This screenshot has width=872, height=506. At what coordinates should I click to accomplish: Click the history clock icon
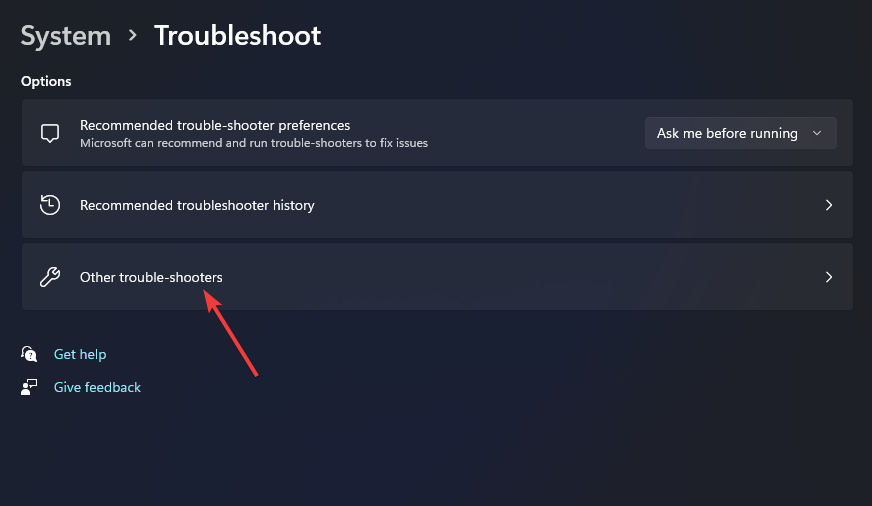tap(50, 205)
